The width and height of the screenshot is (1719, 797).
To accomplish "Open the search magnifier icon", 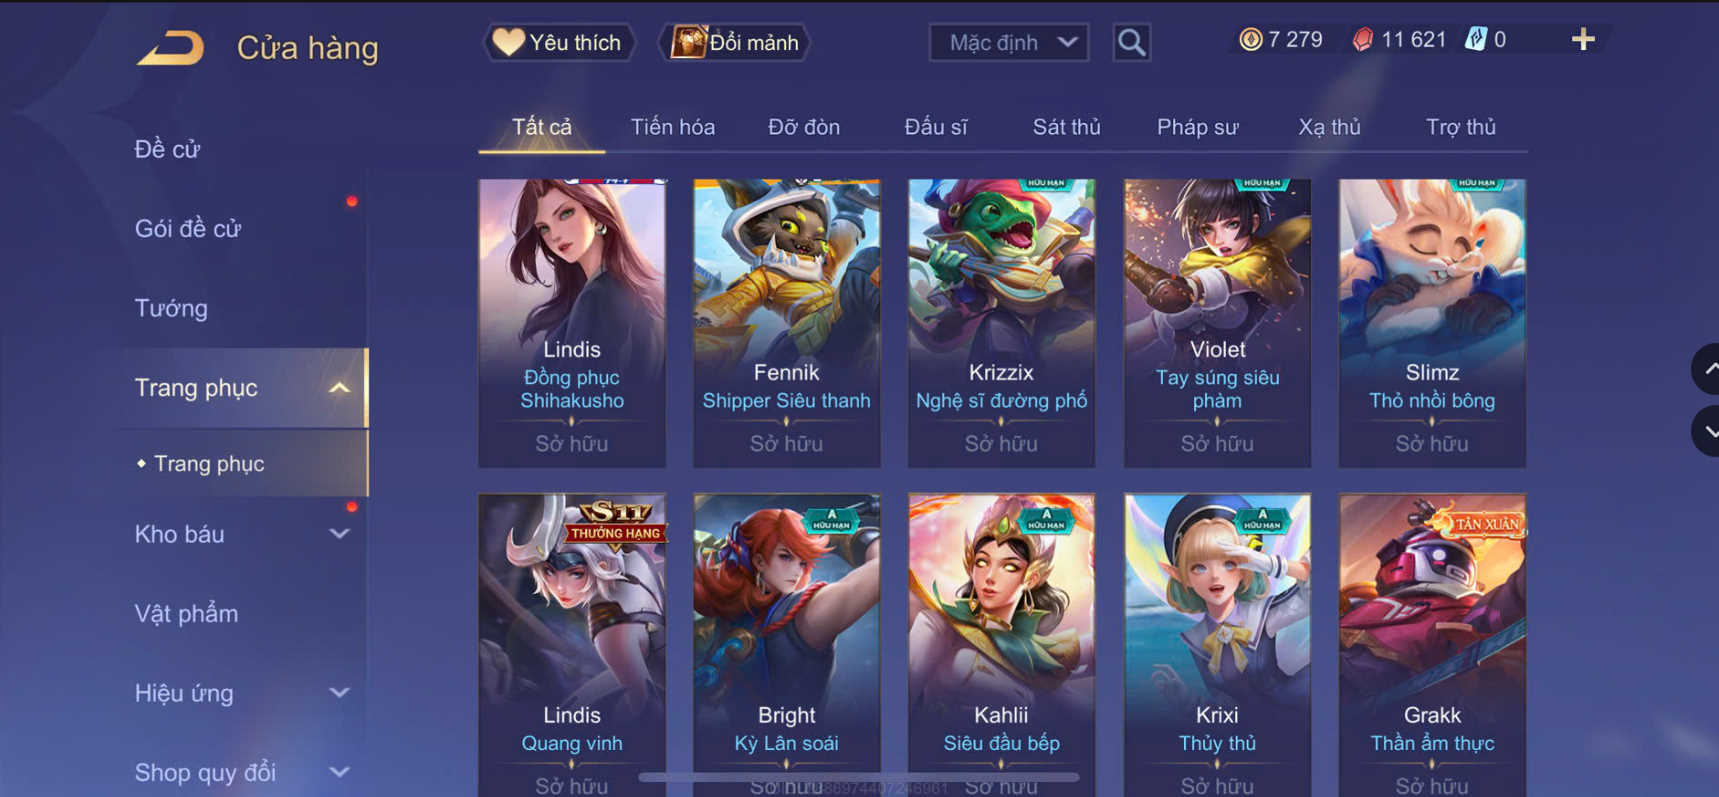I will 1131,42.
